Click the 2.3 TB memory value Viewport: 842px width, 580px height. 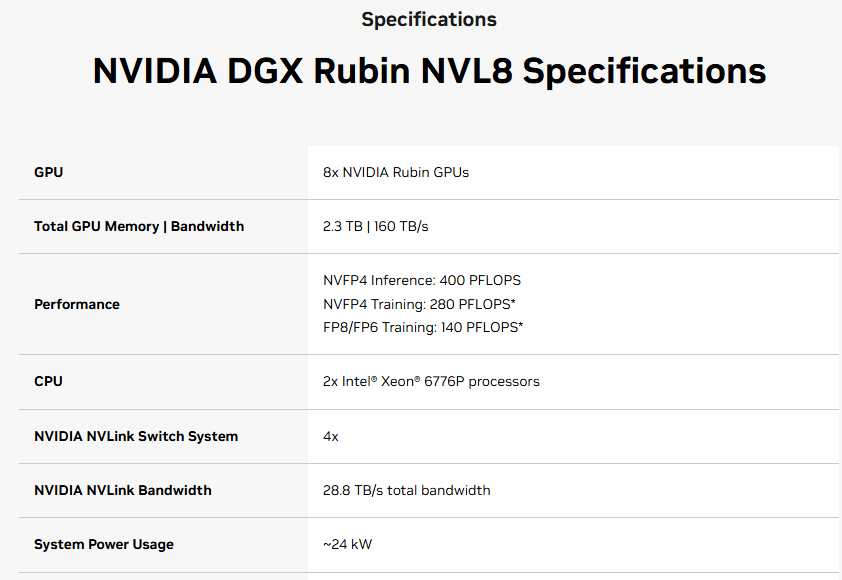coord(344,226)
